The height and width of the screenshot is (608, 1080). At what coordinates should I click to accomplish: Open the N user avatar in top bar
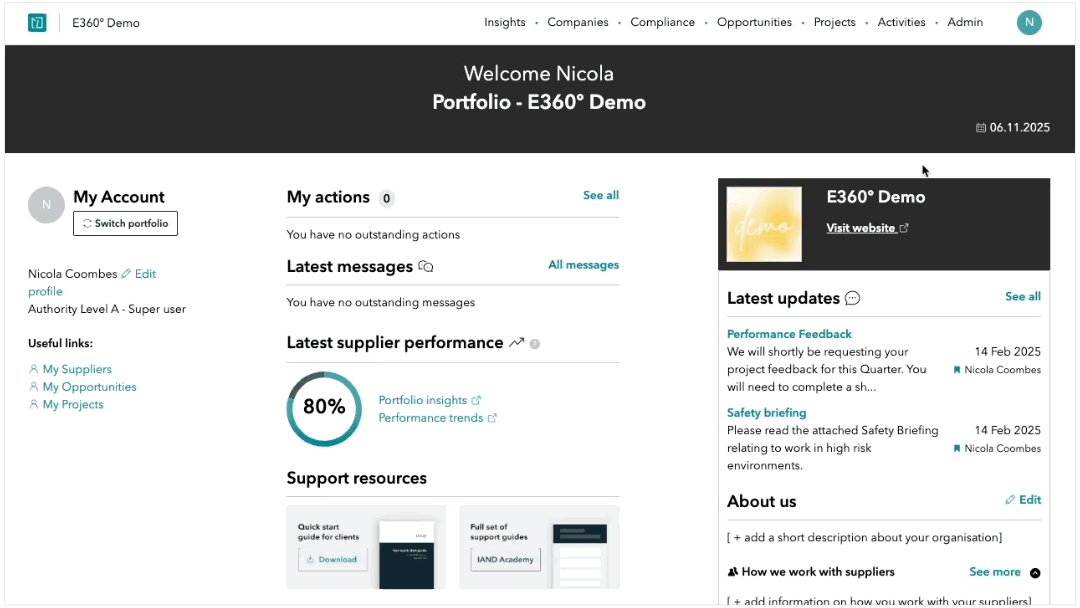coord(1029,22)
